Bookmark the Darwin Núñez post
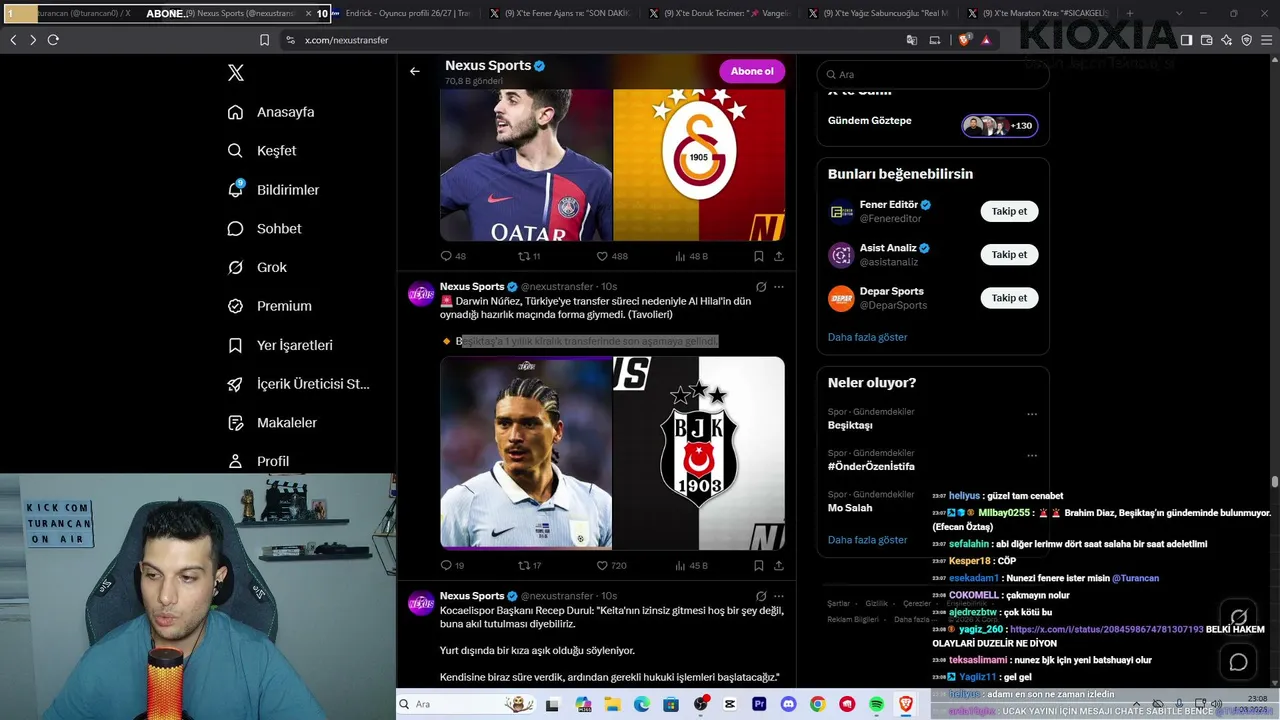1280x720 pixels. pos(759,565)
